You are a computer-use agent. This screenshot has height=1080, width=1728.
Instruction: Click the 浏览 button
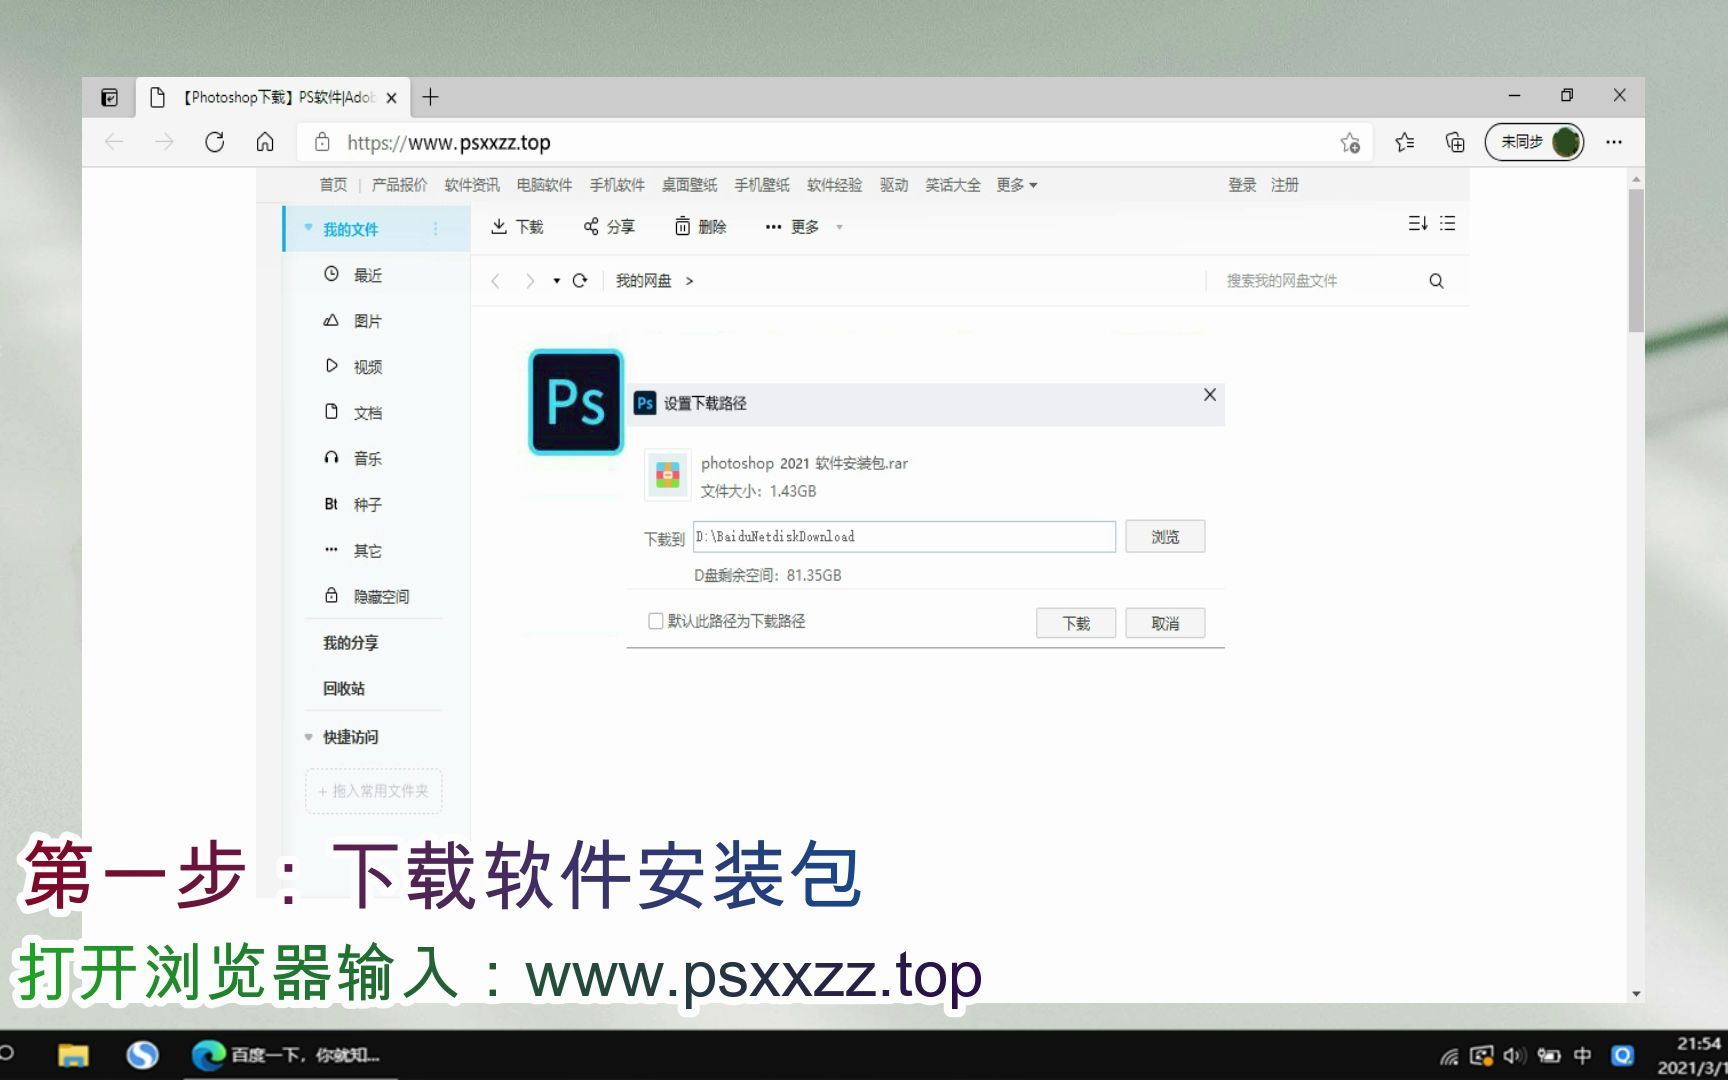pos(1165,537)
